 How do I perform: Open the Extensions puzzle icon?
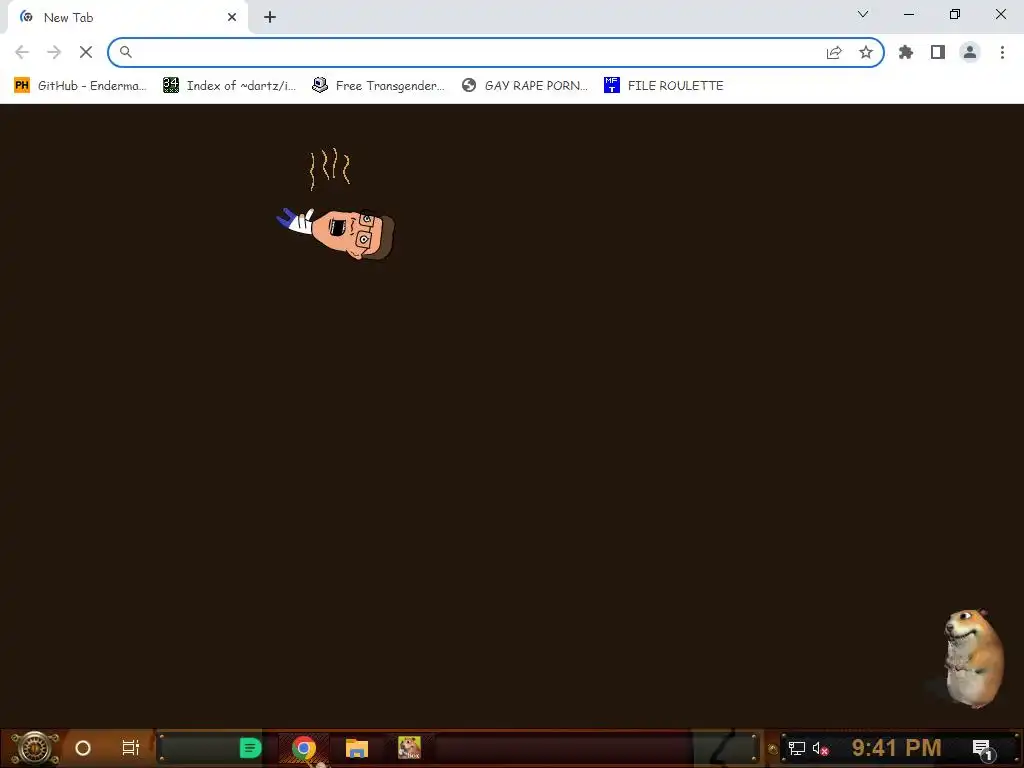pos(906,52)
